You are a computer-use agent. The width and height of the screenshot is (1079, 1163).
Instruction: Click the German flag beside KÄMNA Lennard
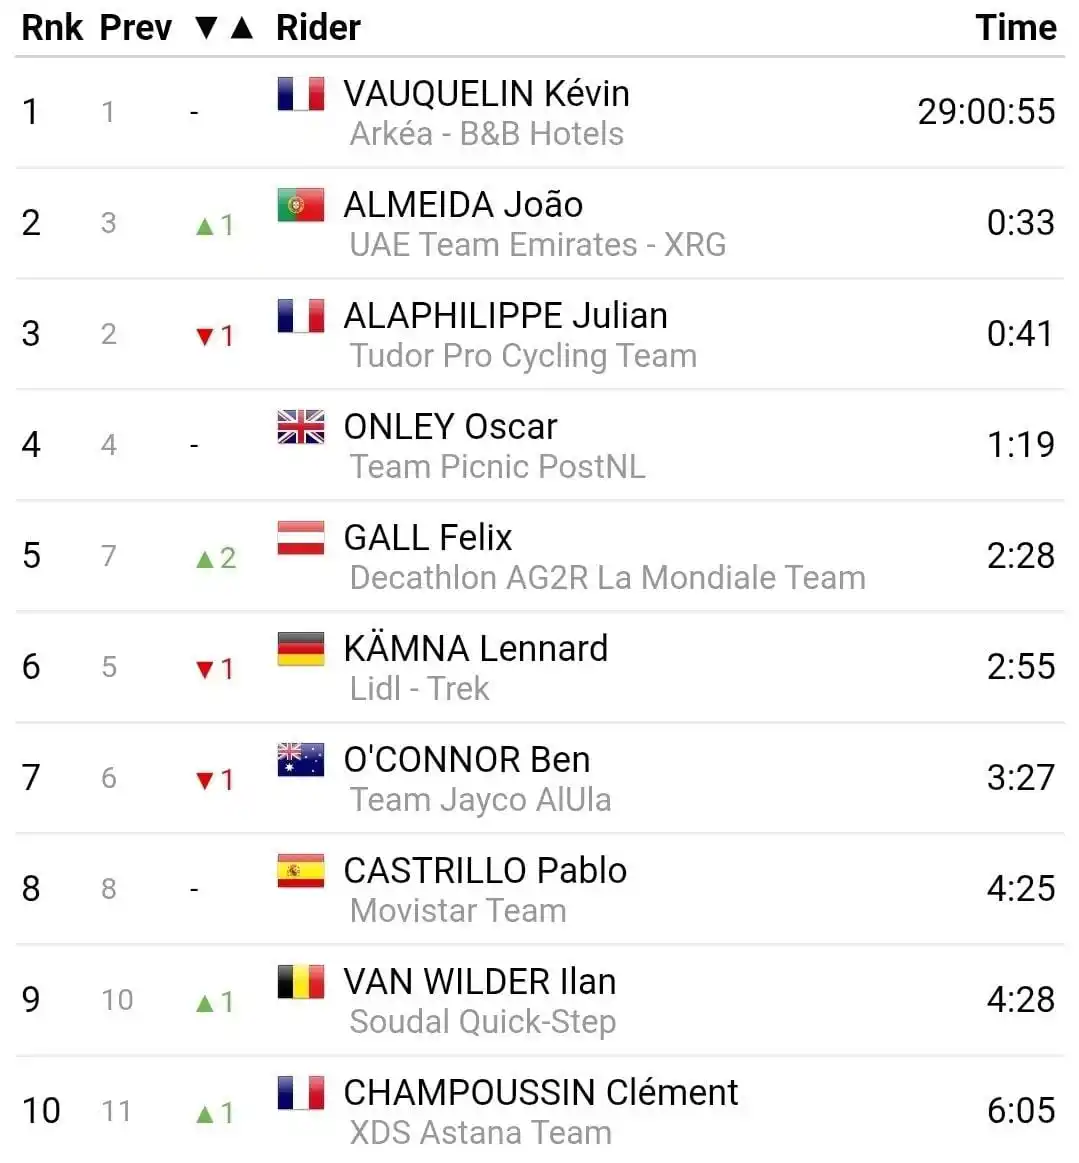click(300, 649)
